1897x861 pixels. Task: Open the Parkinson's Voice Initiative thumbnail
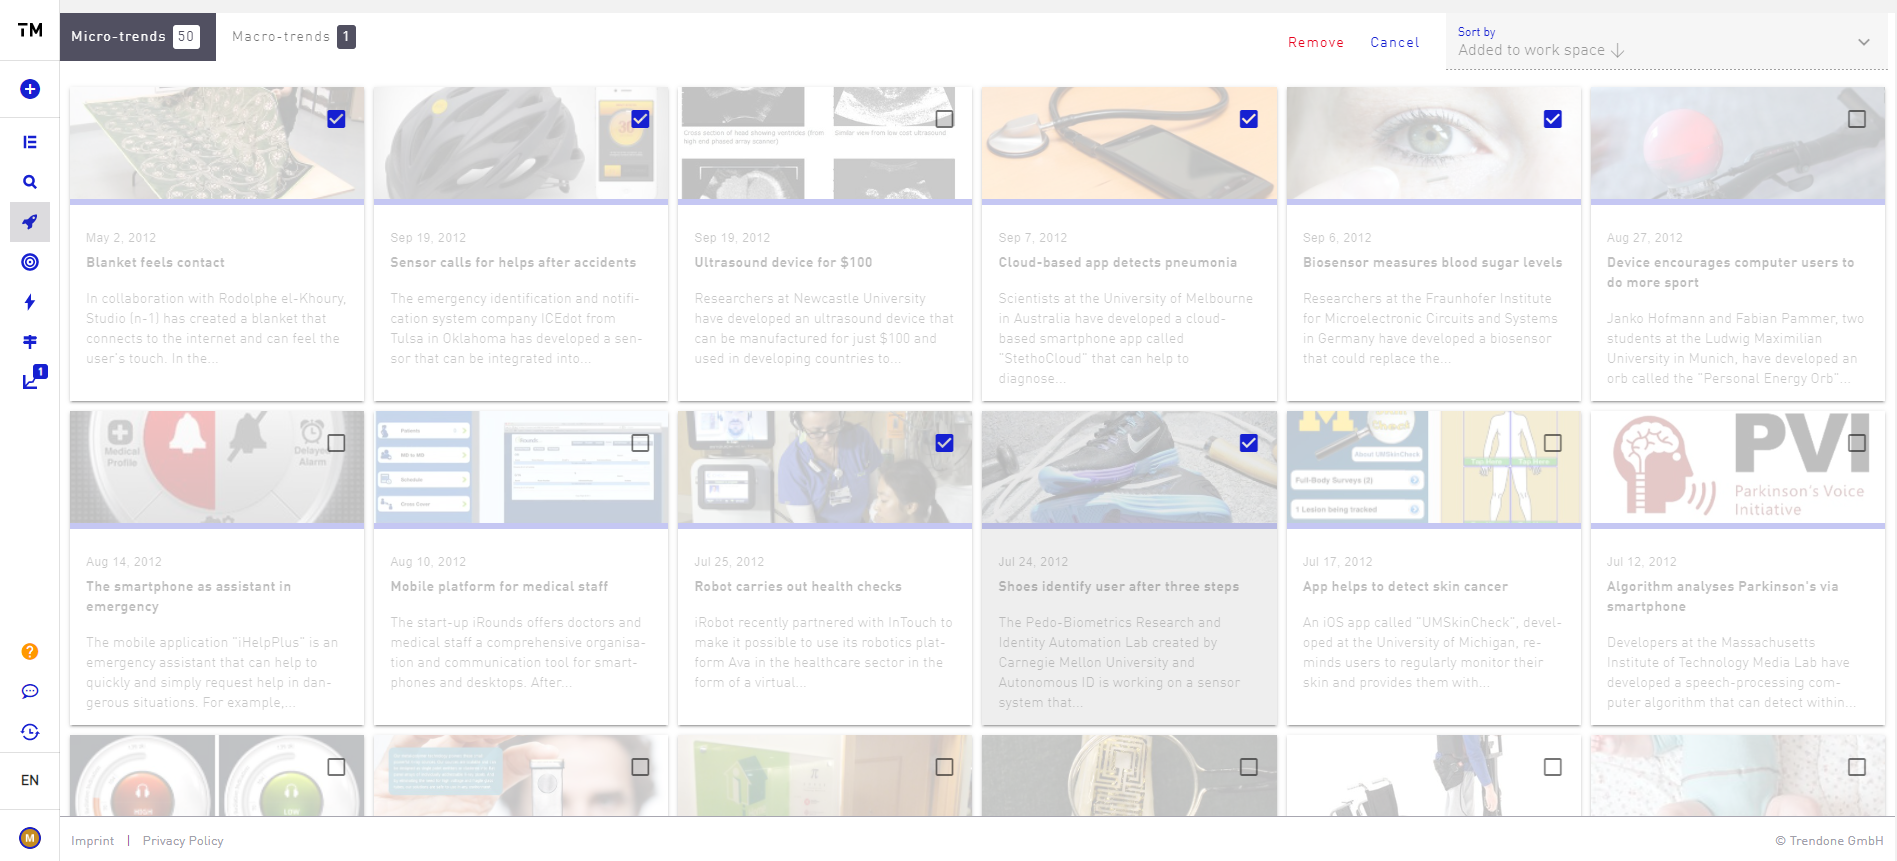pos(1738,467)
